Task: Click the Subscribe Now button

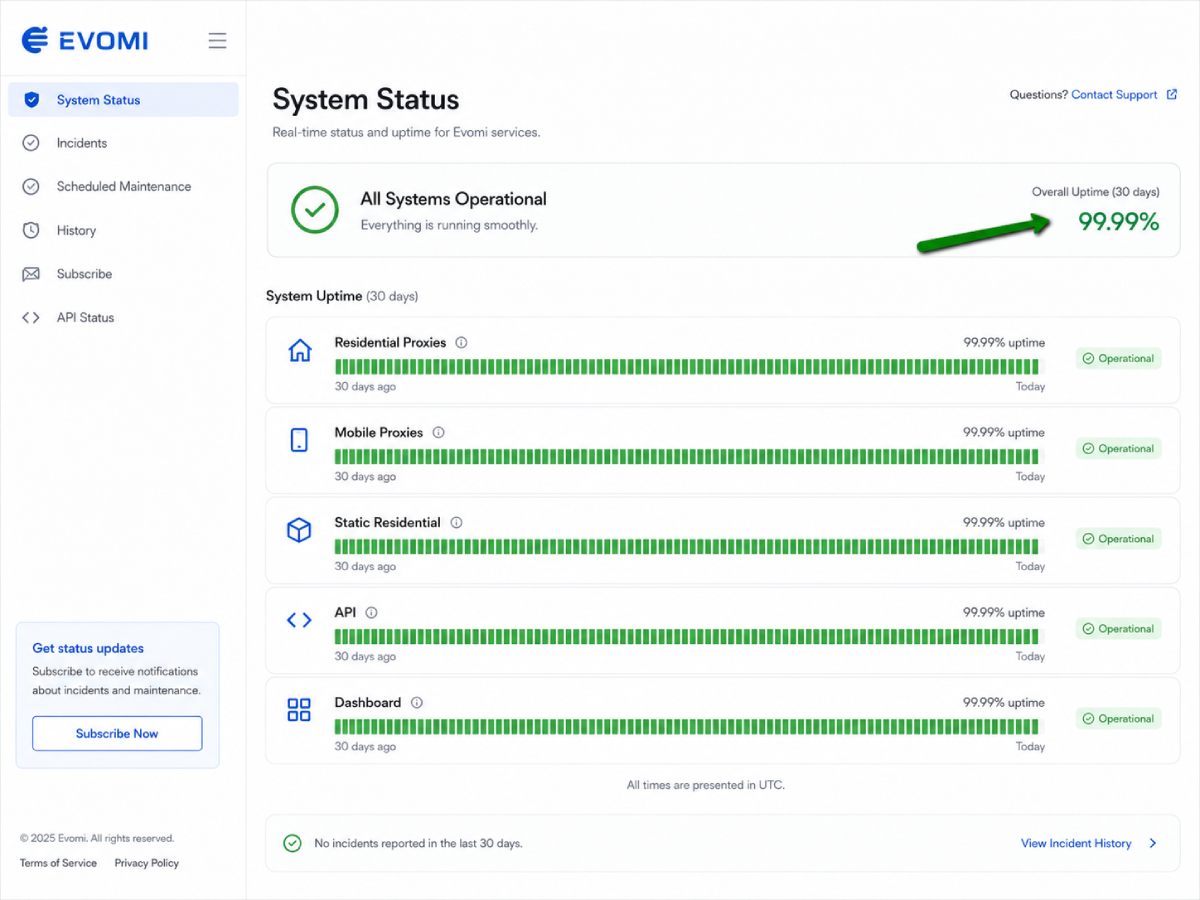Action: pyautogui.click(x=117, y=733)
